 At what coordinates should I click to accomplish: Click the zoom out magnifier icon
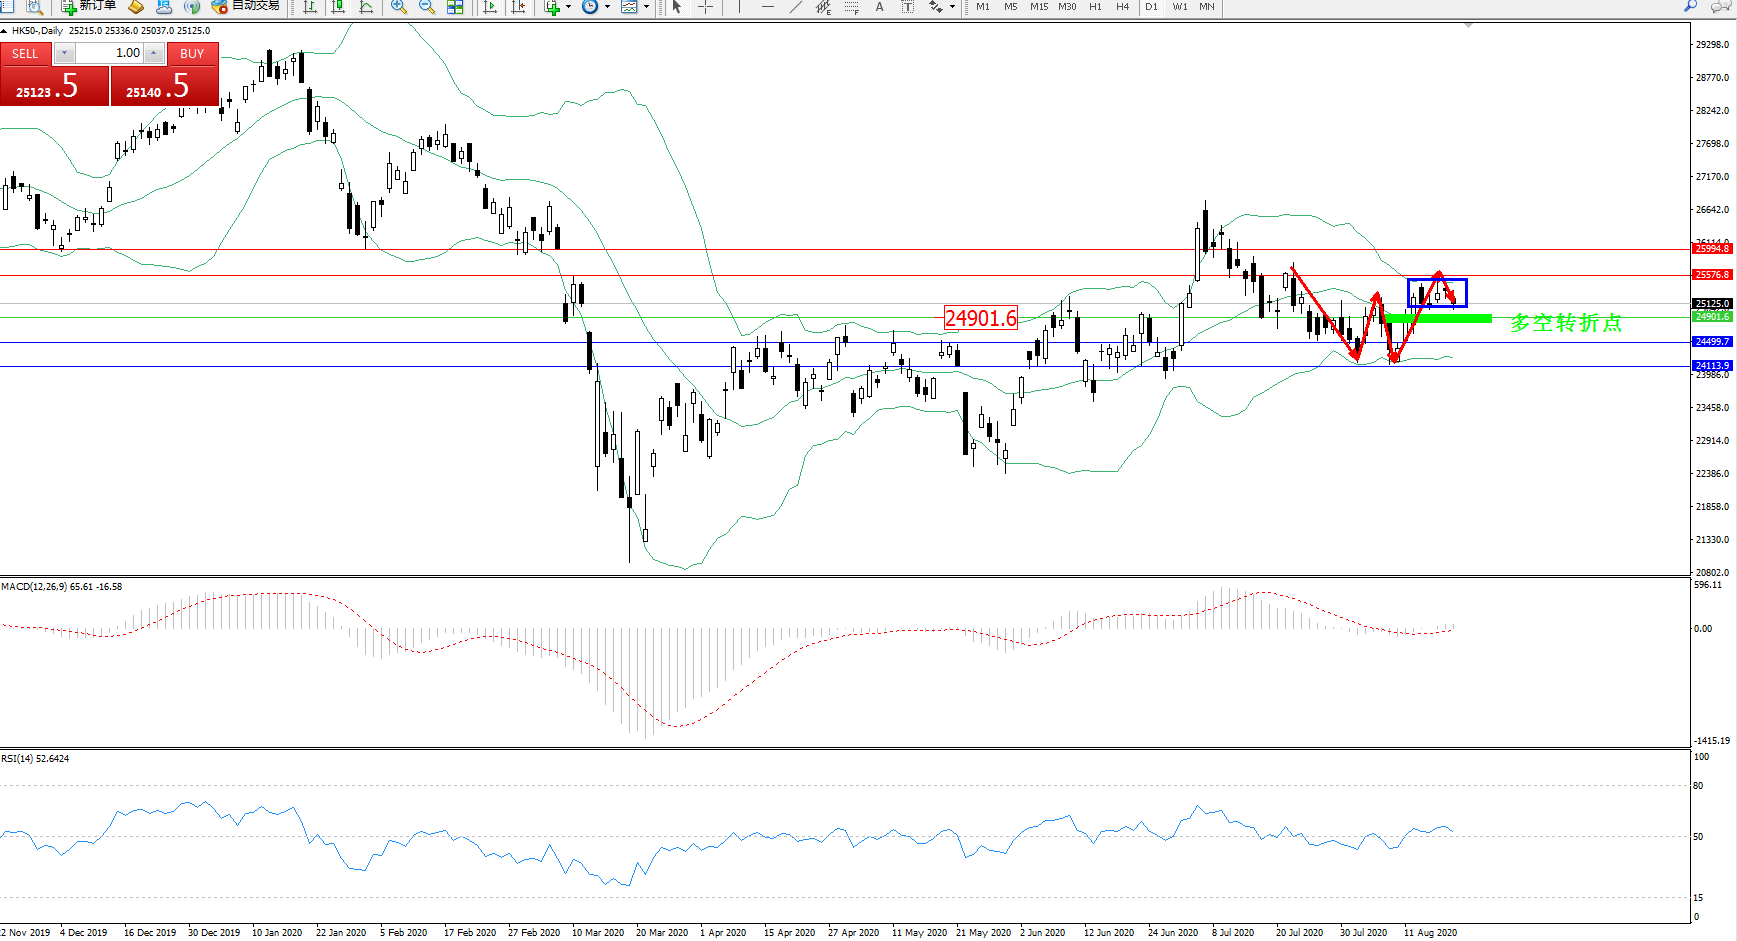[427, 7]
